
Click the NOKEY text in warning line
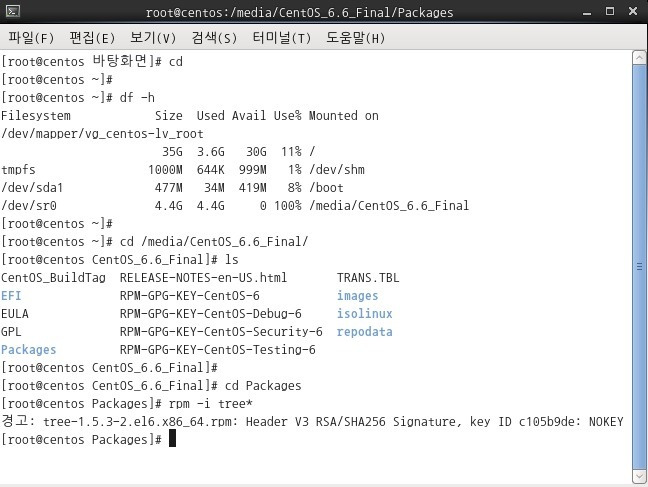point(606,422)
